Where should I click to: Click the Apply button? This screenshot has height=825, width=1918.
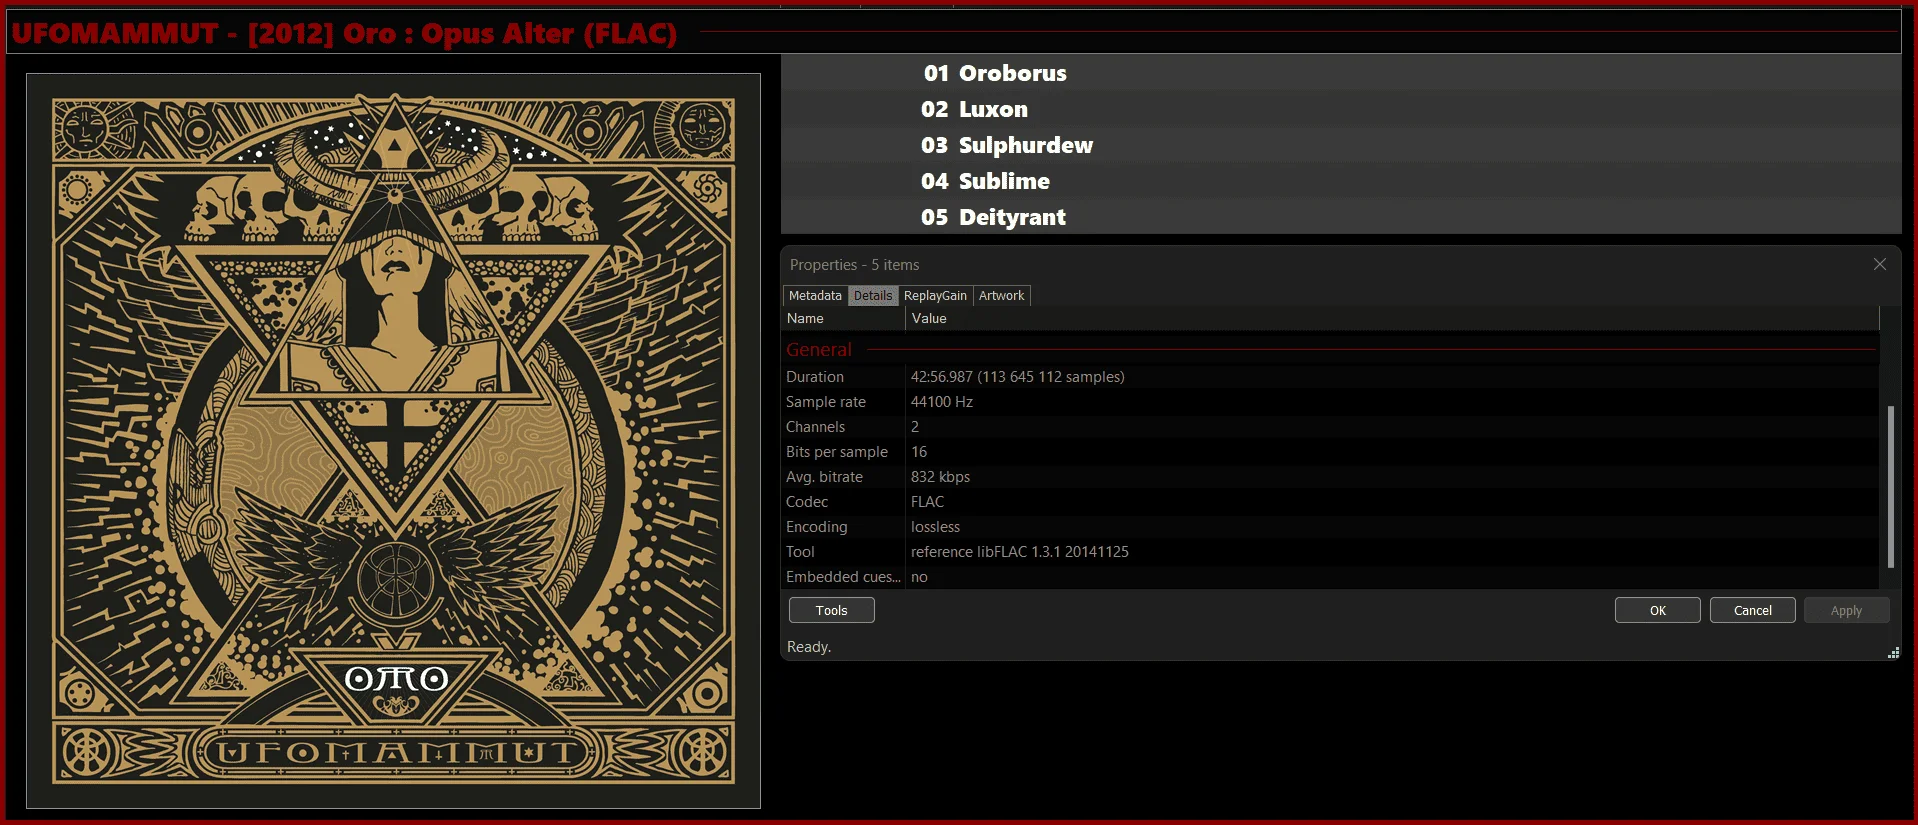pyautogui.click(x=1846, y=610)
